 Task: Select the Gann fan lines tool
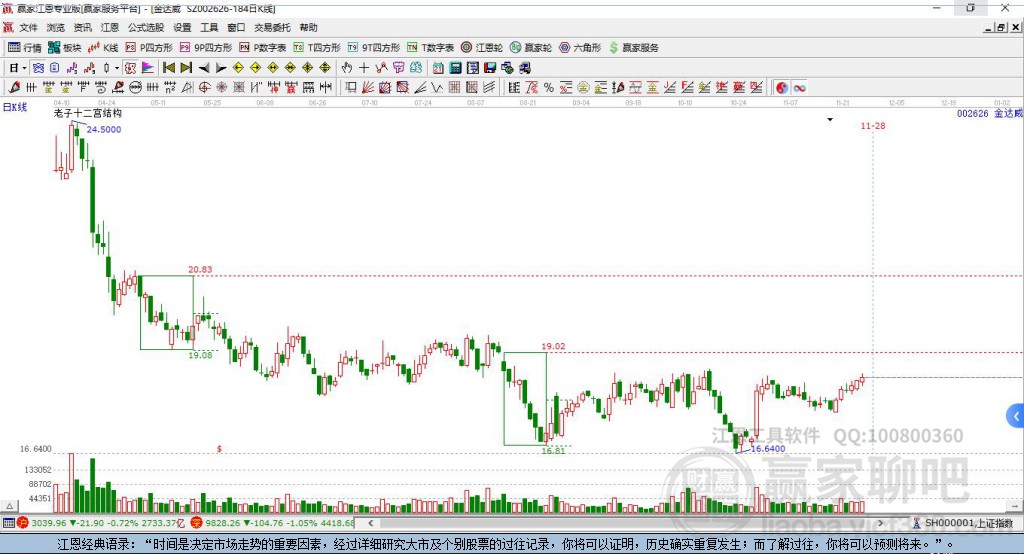pos(368,88)
